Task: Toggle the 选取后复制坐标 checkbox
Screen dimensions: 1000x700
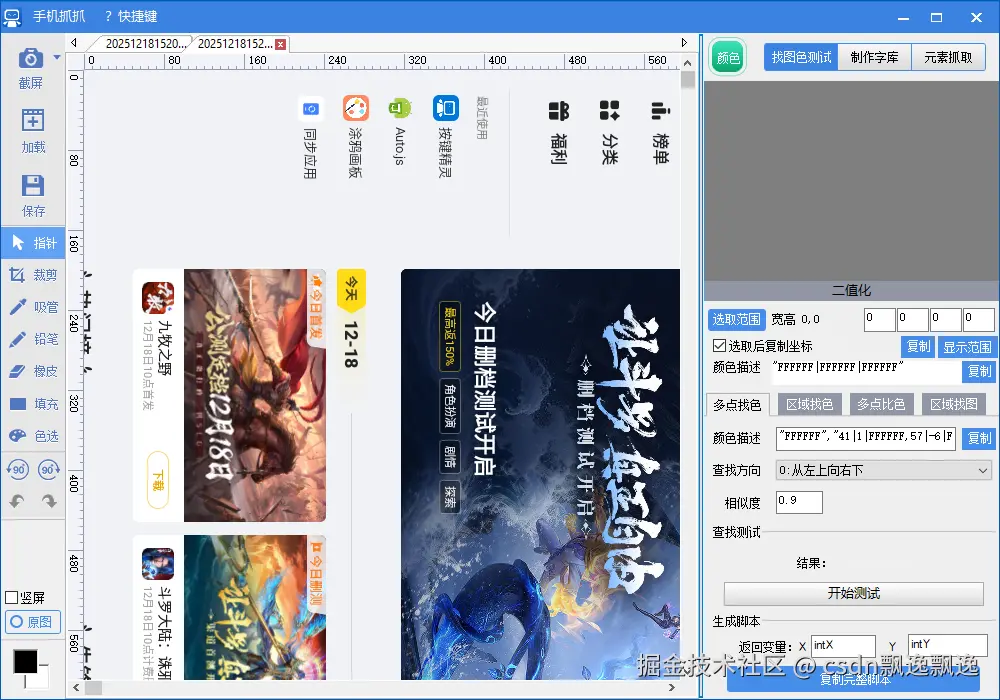Action: click(x=719, y=346)
